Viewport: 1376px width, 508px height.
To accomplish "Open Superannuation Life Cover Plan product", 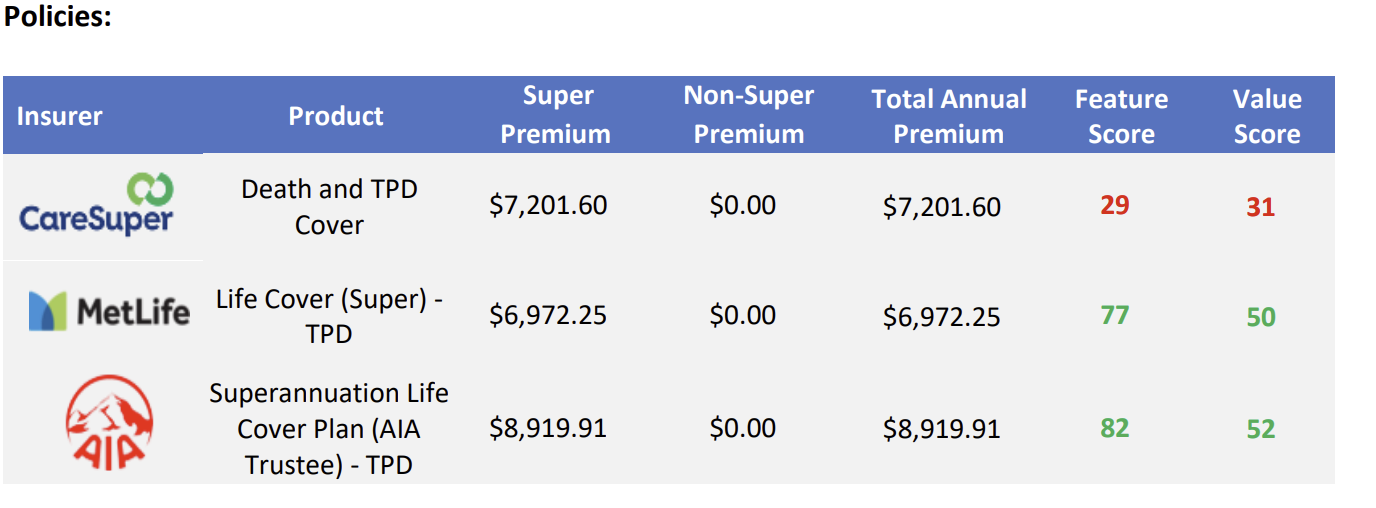I will pyautogui.click(x=329, y=428).
